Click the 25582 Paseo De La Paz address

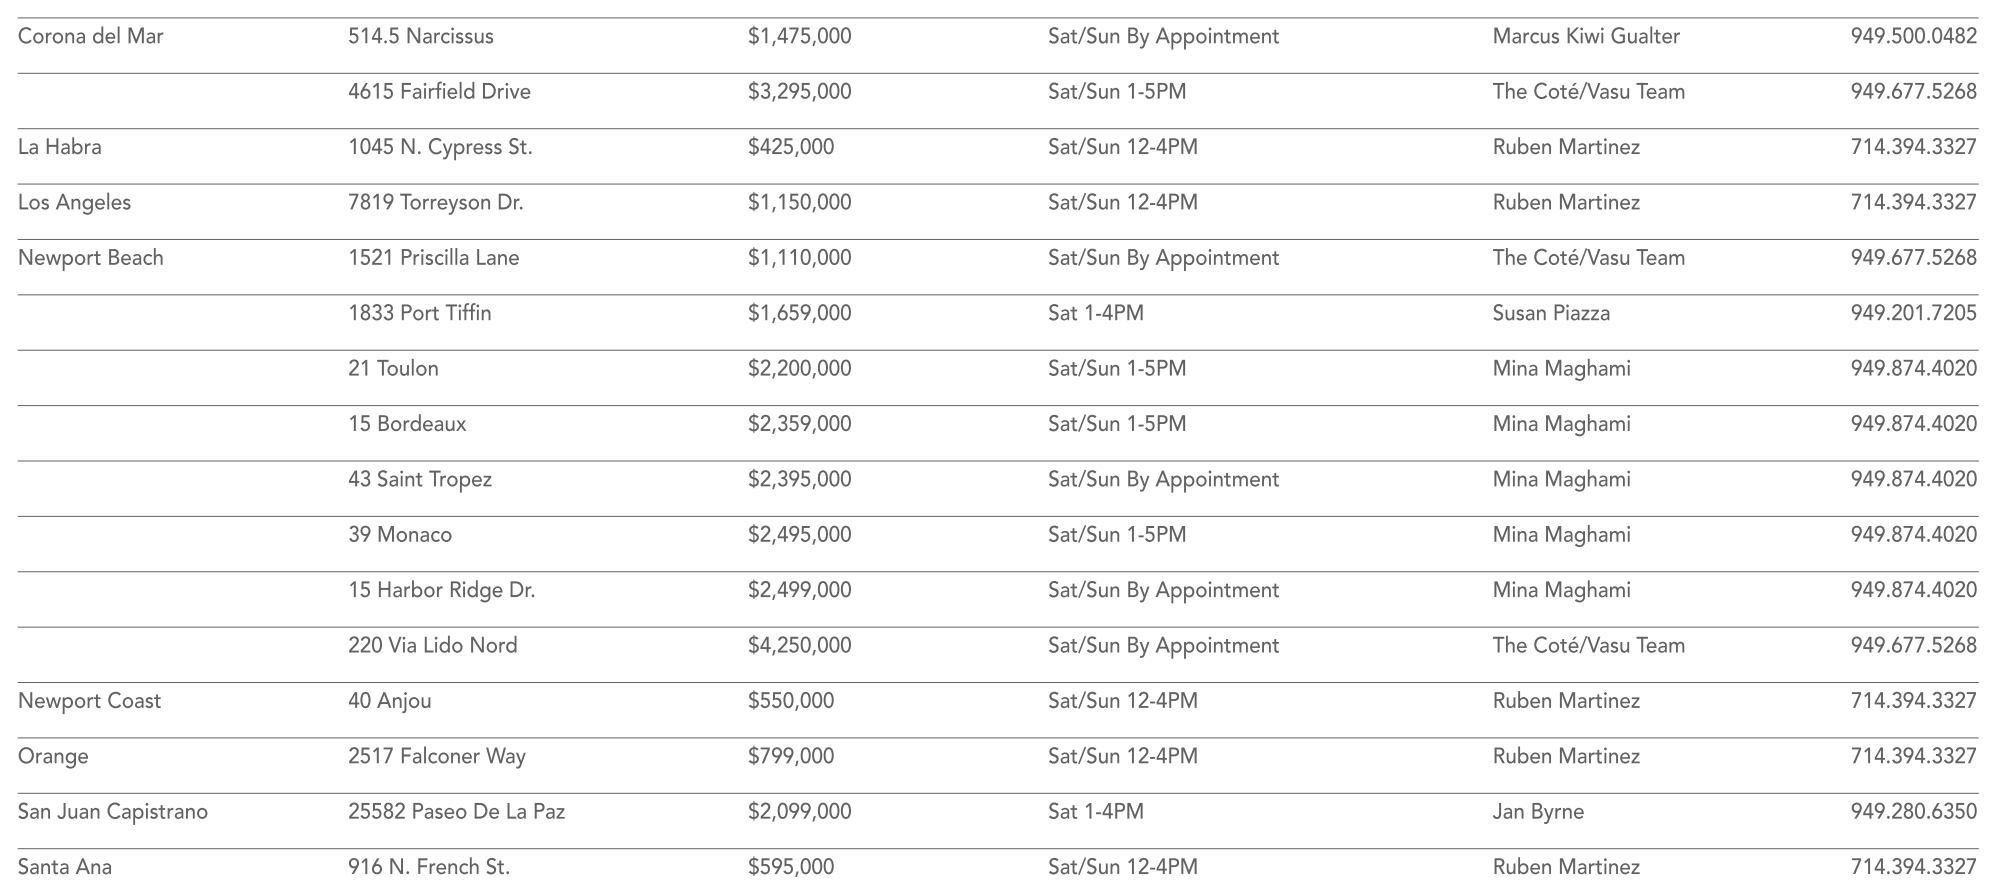456,812
